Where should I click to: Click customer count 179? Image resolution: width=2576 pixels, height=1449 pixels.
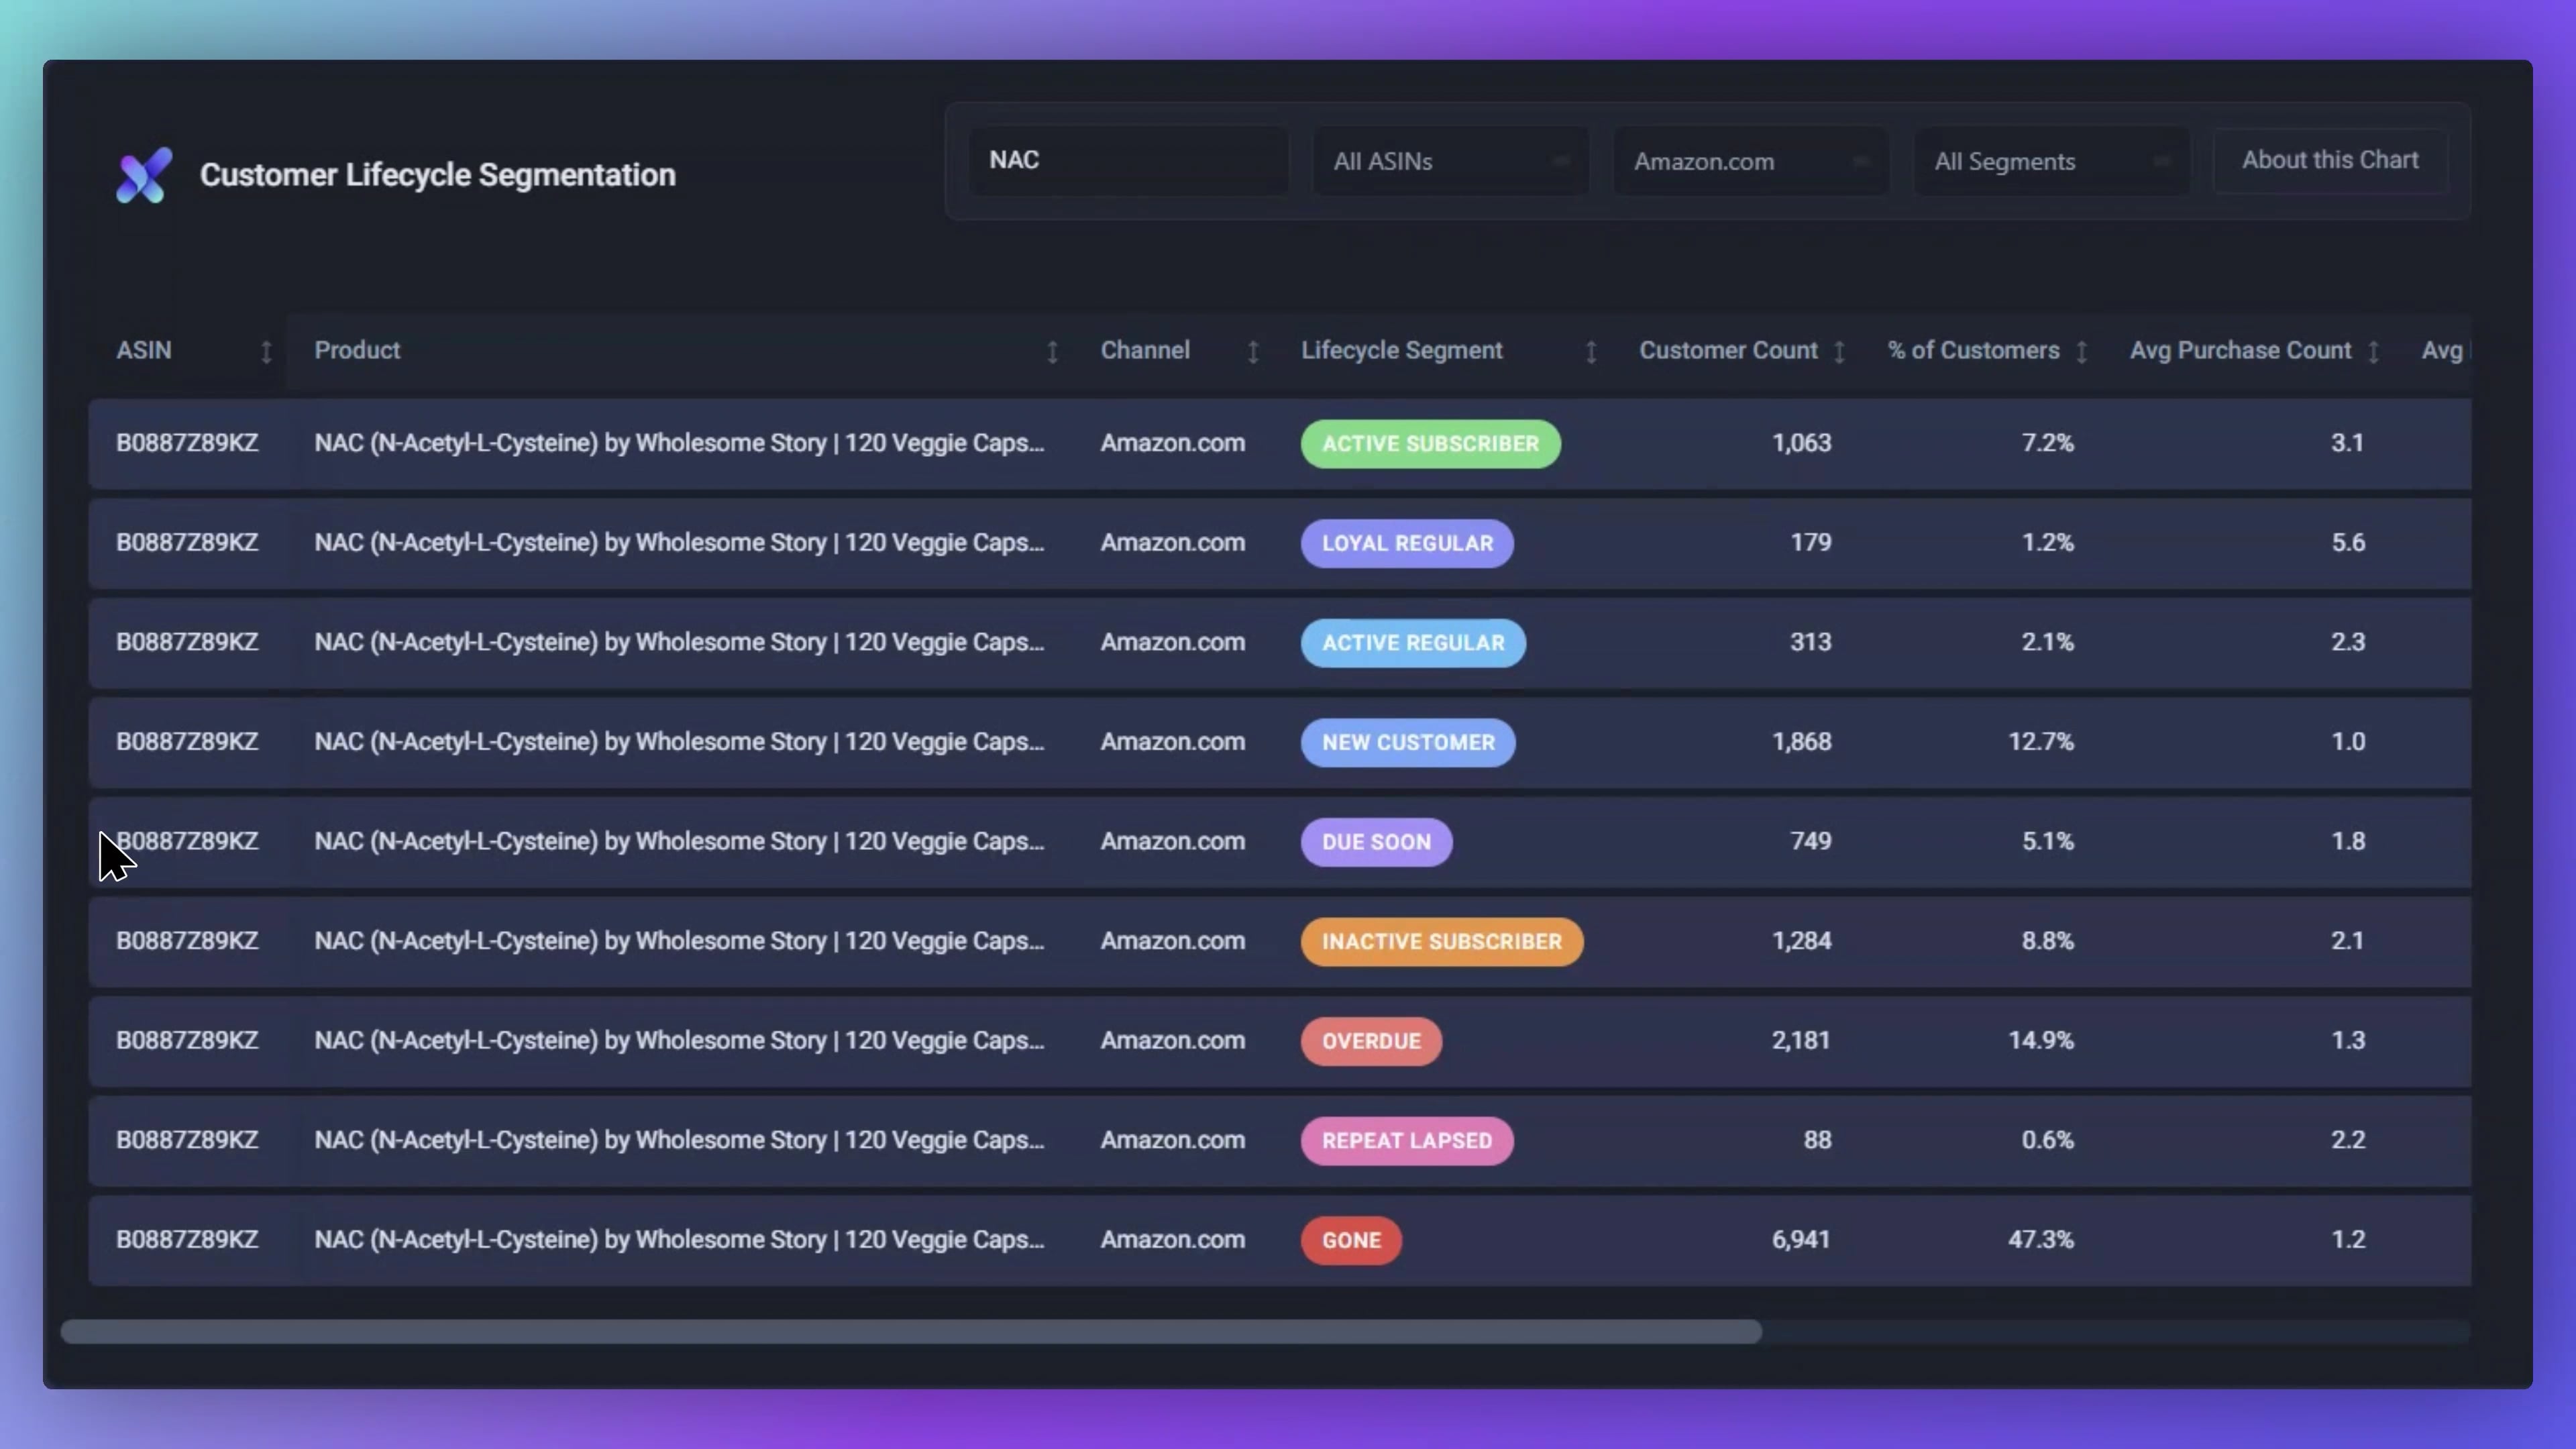1810,543
